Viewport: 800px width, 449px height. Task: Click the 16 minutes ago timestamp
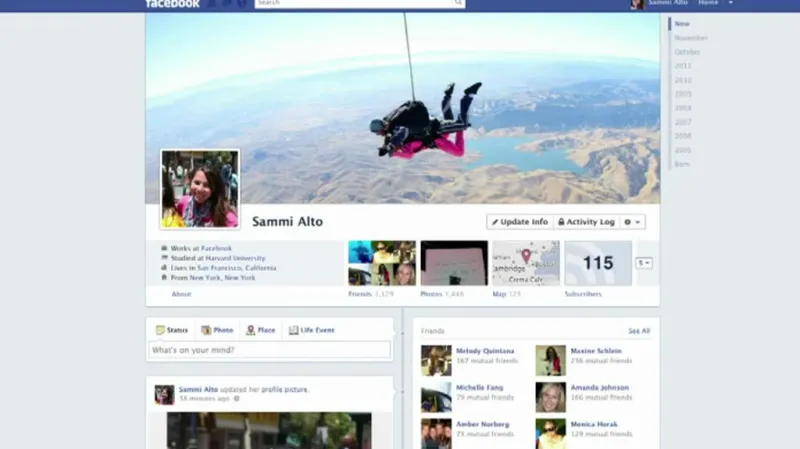[204, 398]
